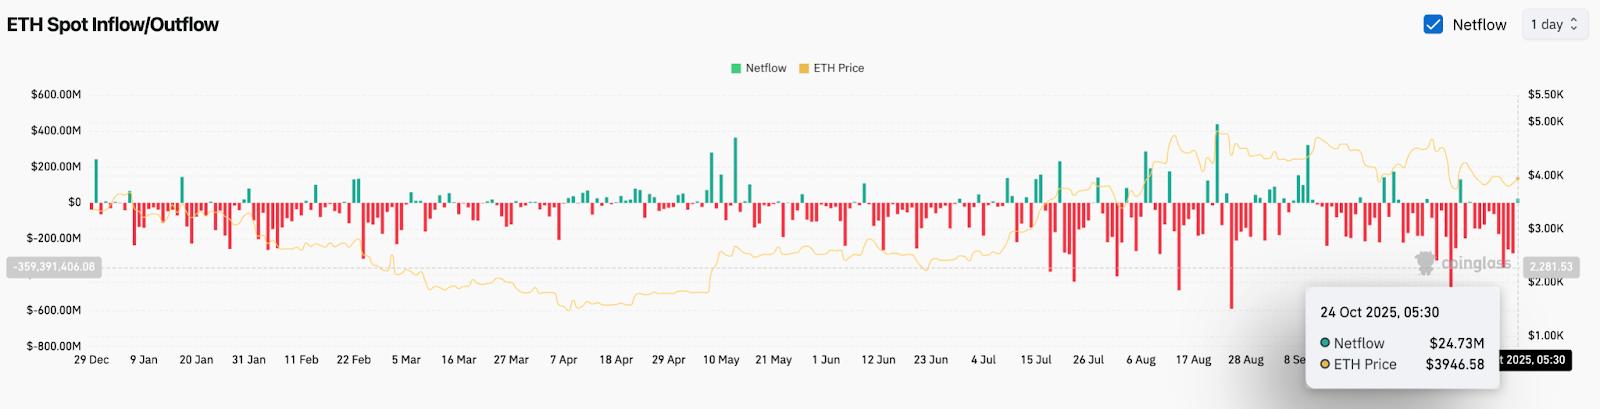
Task: Select the 10 May date on x-axis
Action: (721, 360)
